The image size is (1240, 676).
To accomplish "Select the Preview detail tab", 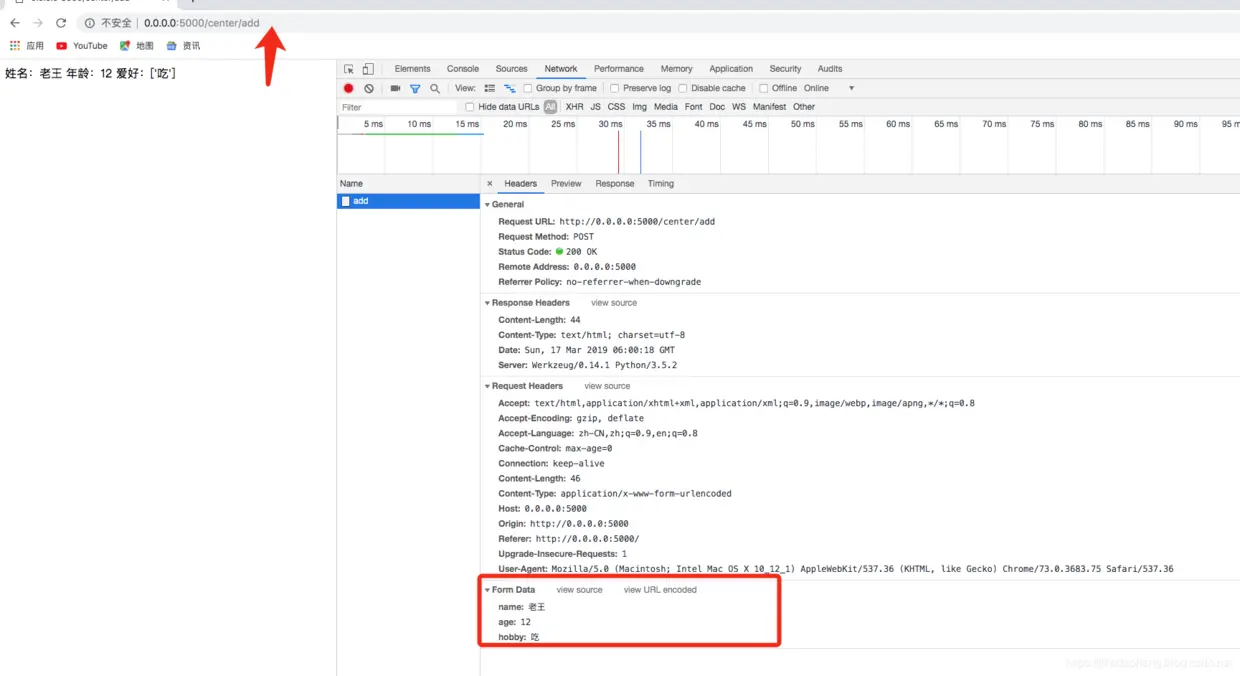I will tap(566, 184).
